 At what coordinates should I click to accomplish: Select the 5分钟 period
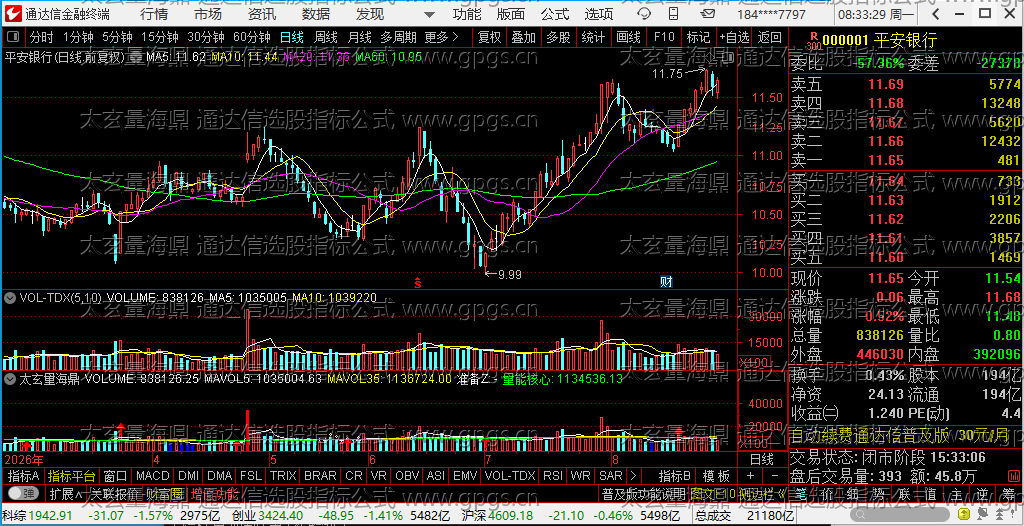(x=116, y=37)
